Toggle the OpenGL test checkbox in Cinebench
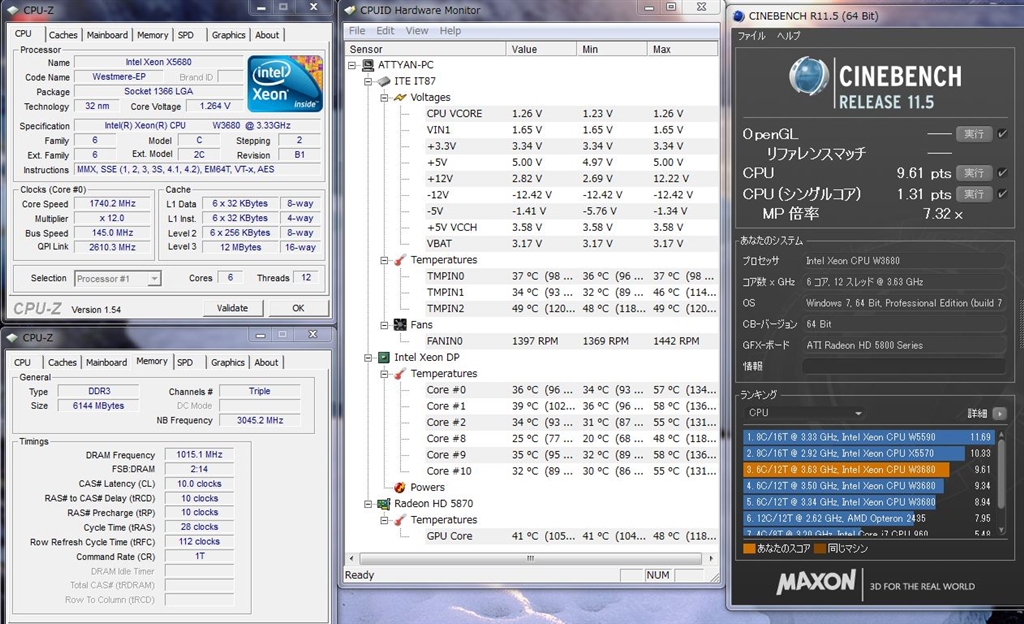The width and height of the screenshot is (1024, 624). [x=1002, y=133]
